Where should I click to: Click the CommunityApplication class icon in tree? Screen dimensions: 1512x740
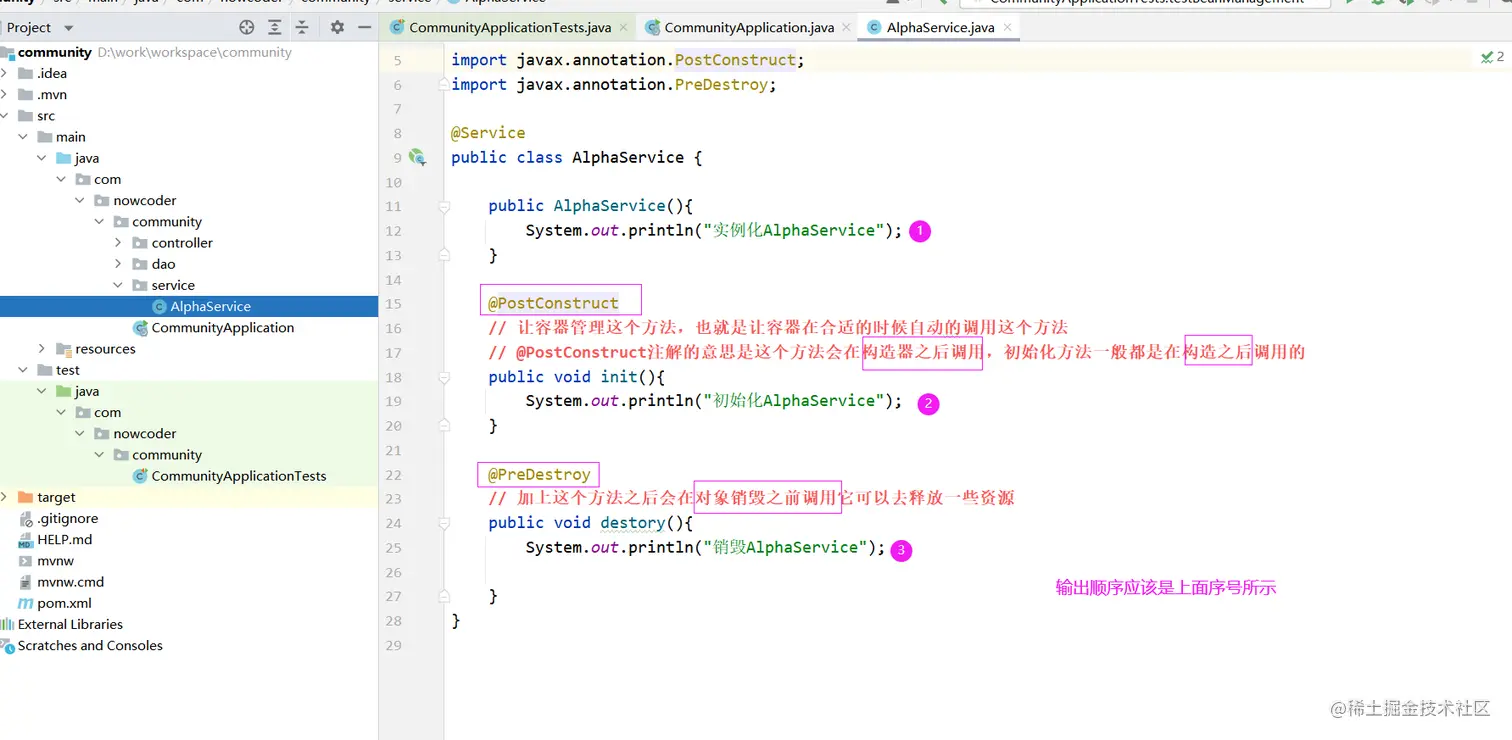click(x=141, y=328)
